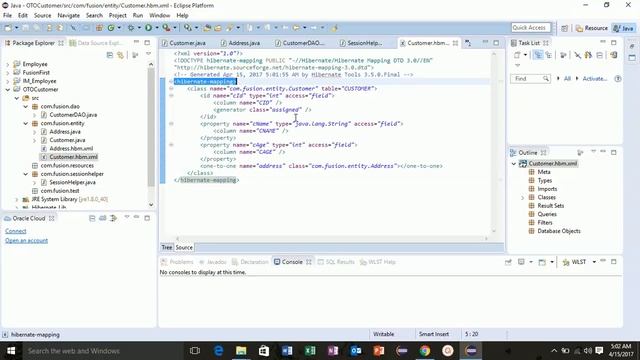The height and width of the screenshot is (360, 640).
Task: Open the Window menu
Action: (x=159, y=15)
